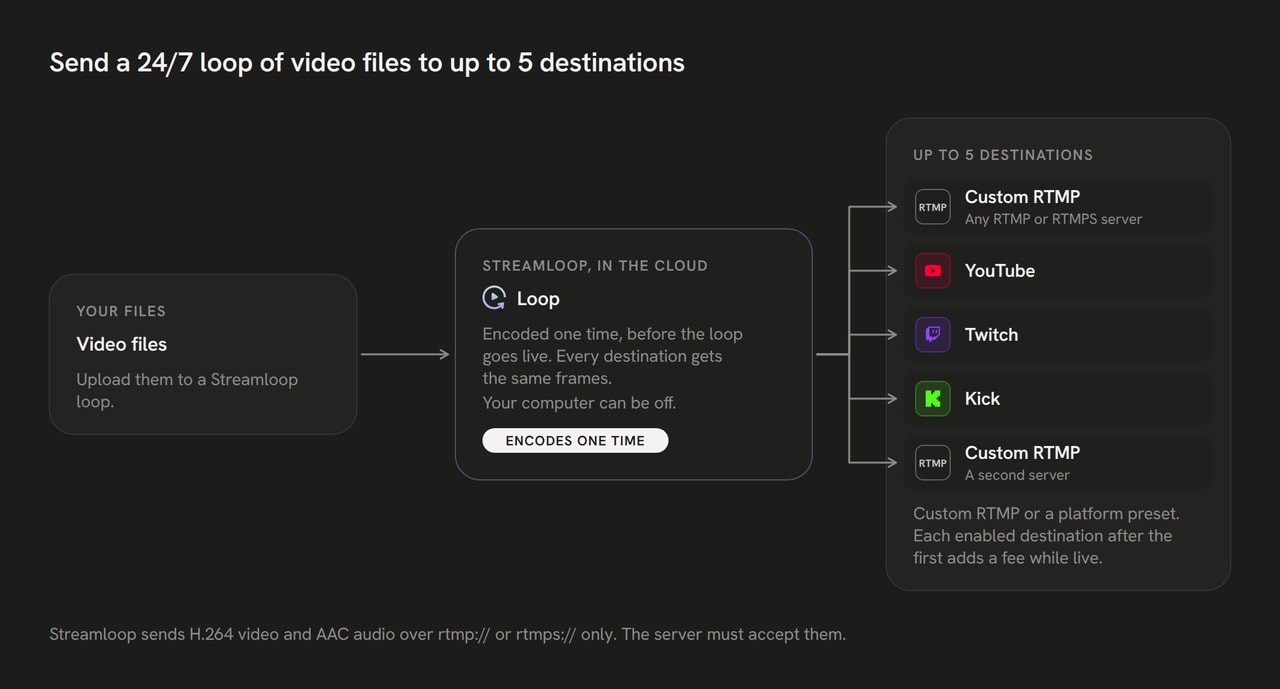Select the Twitch destination row
The width and height of the screenshot is (1280, 689).
(1058, 335)
